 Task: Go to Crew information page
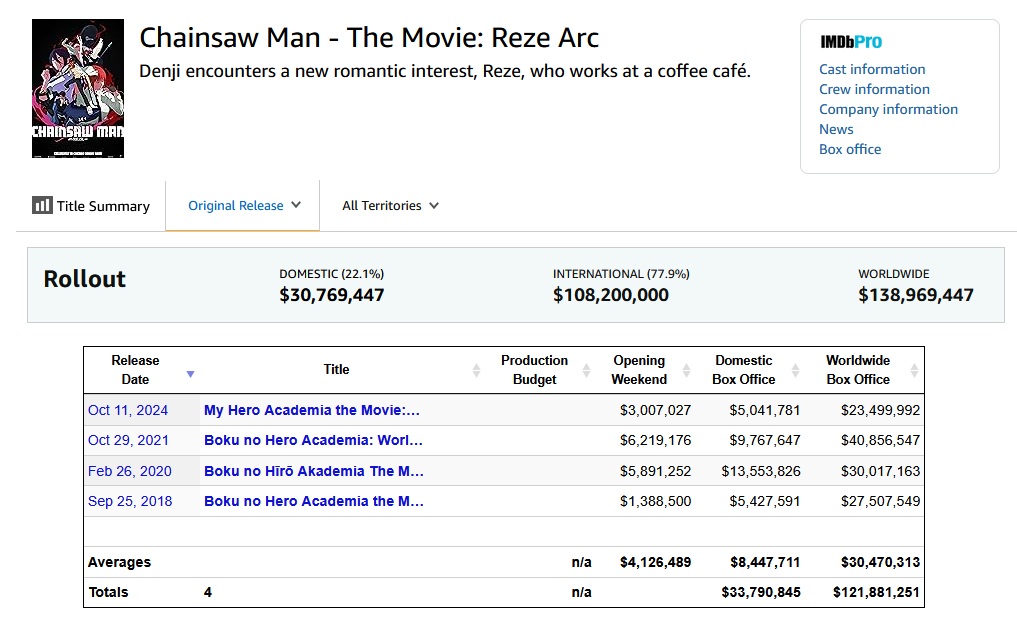(874, 89)
